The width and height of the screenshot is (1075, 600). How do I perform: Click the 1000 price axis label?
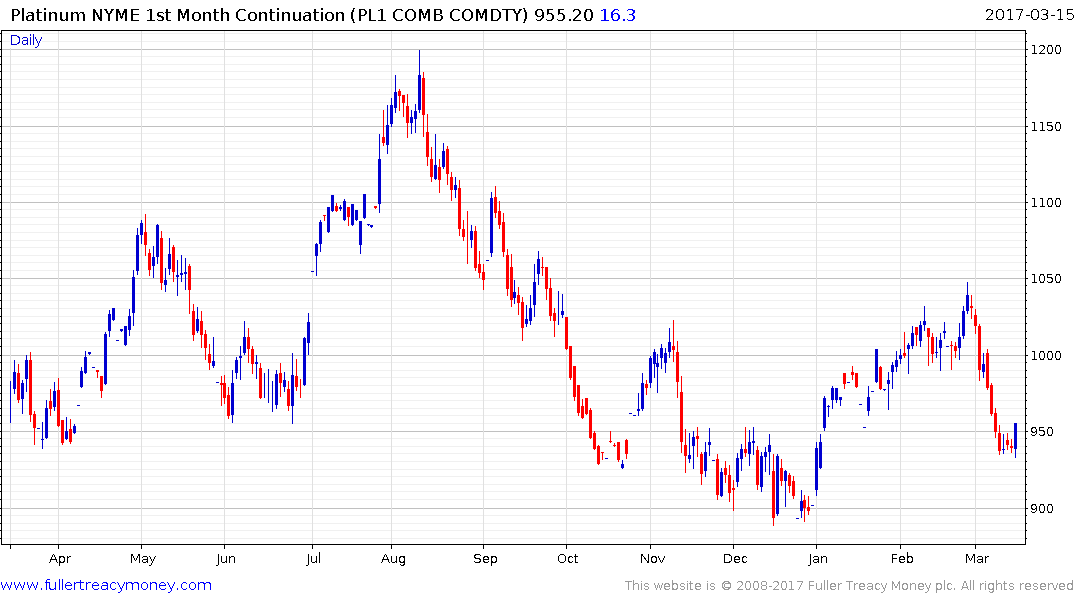pos(1046,355)
